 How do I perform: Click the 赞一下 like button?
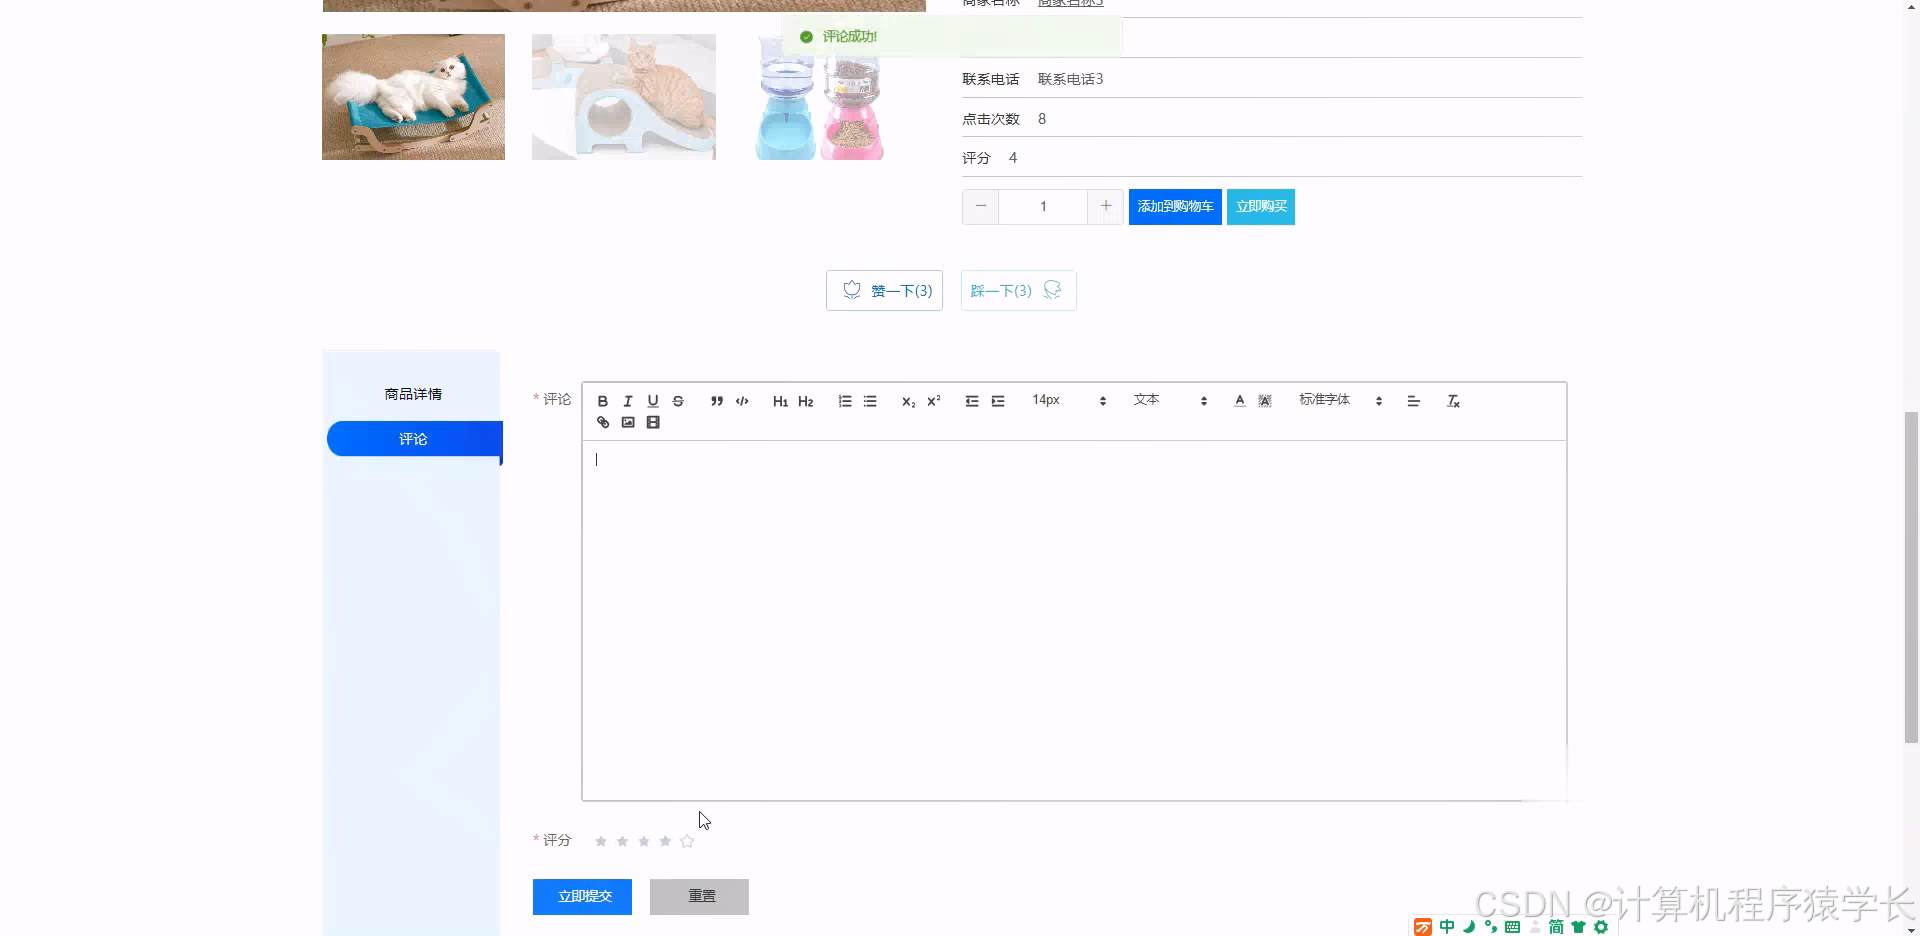coord(884,290)
